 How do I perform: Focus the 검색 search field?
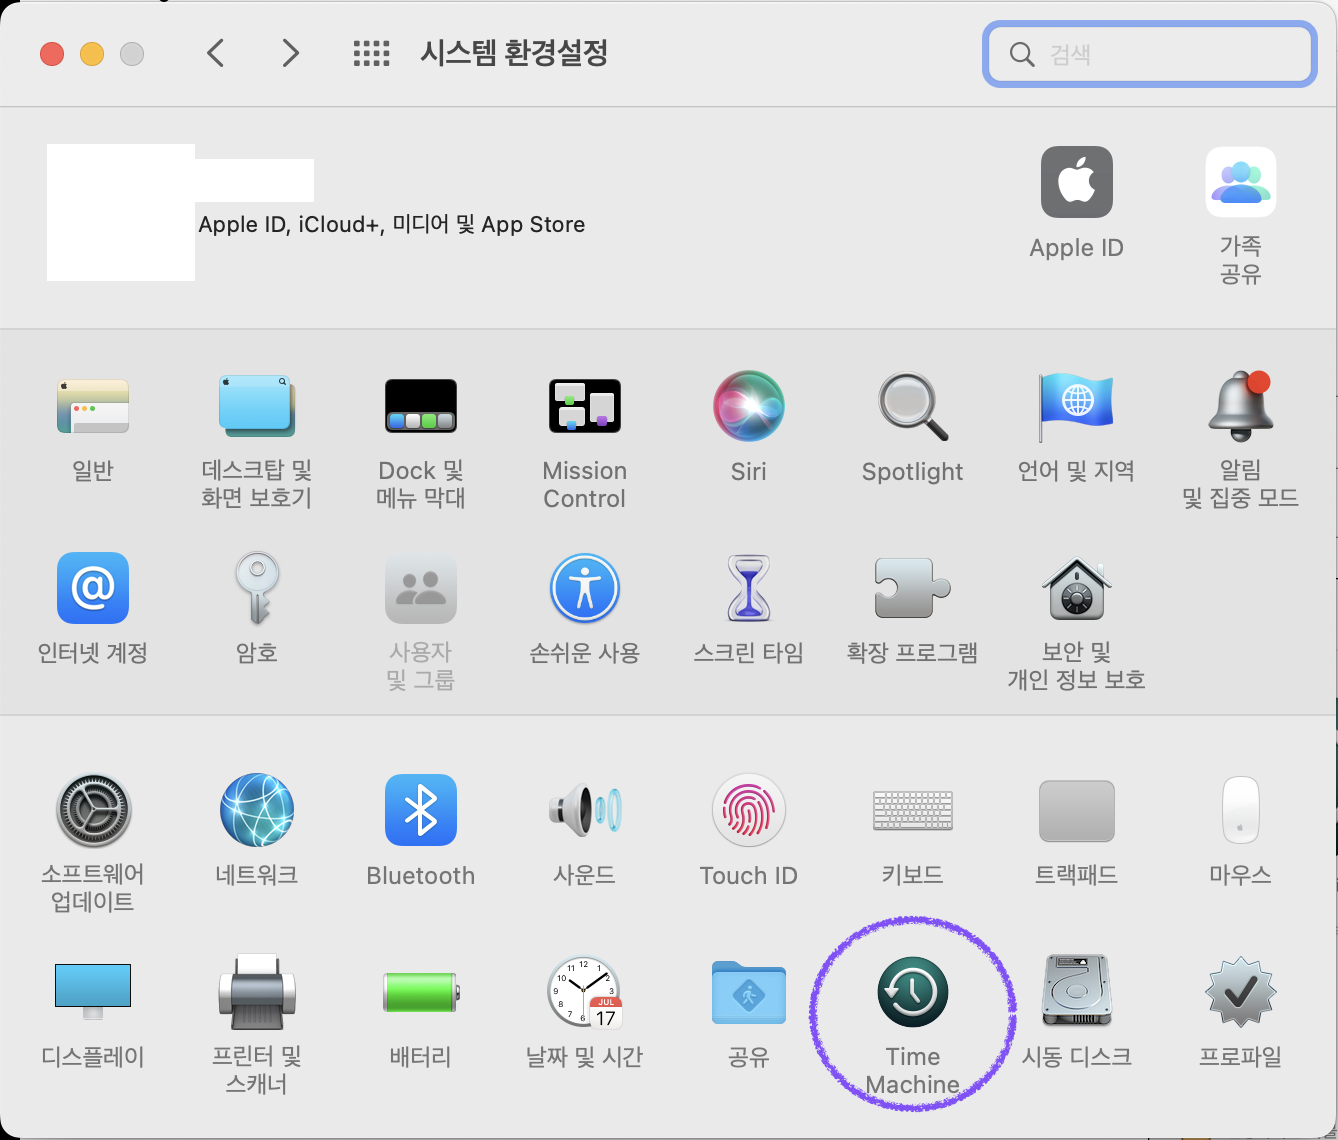coord(1150,54)
